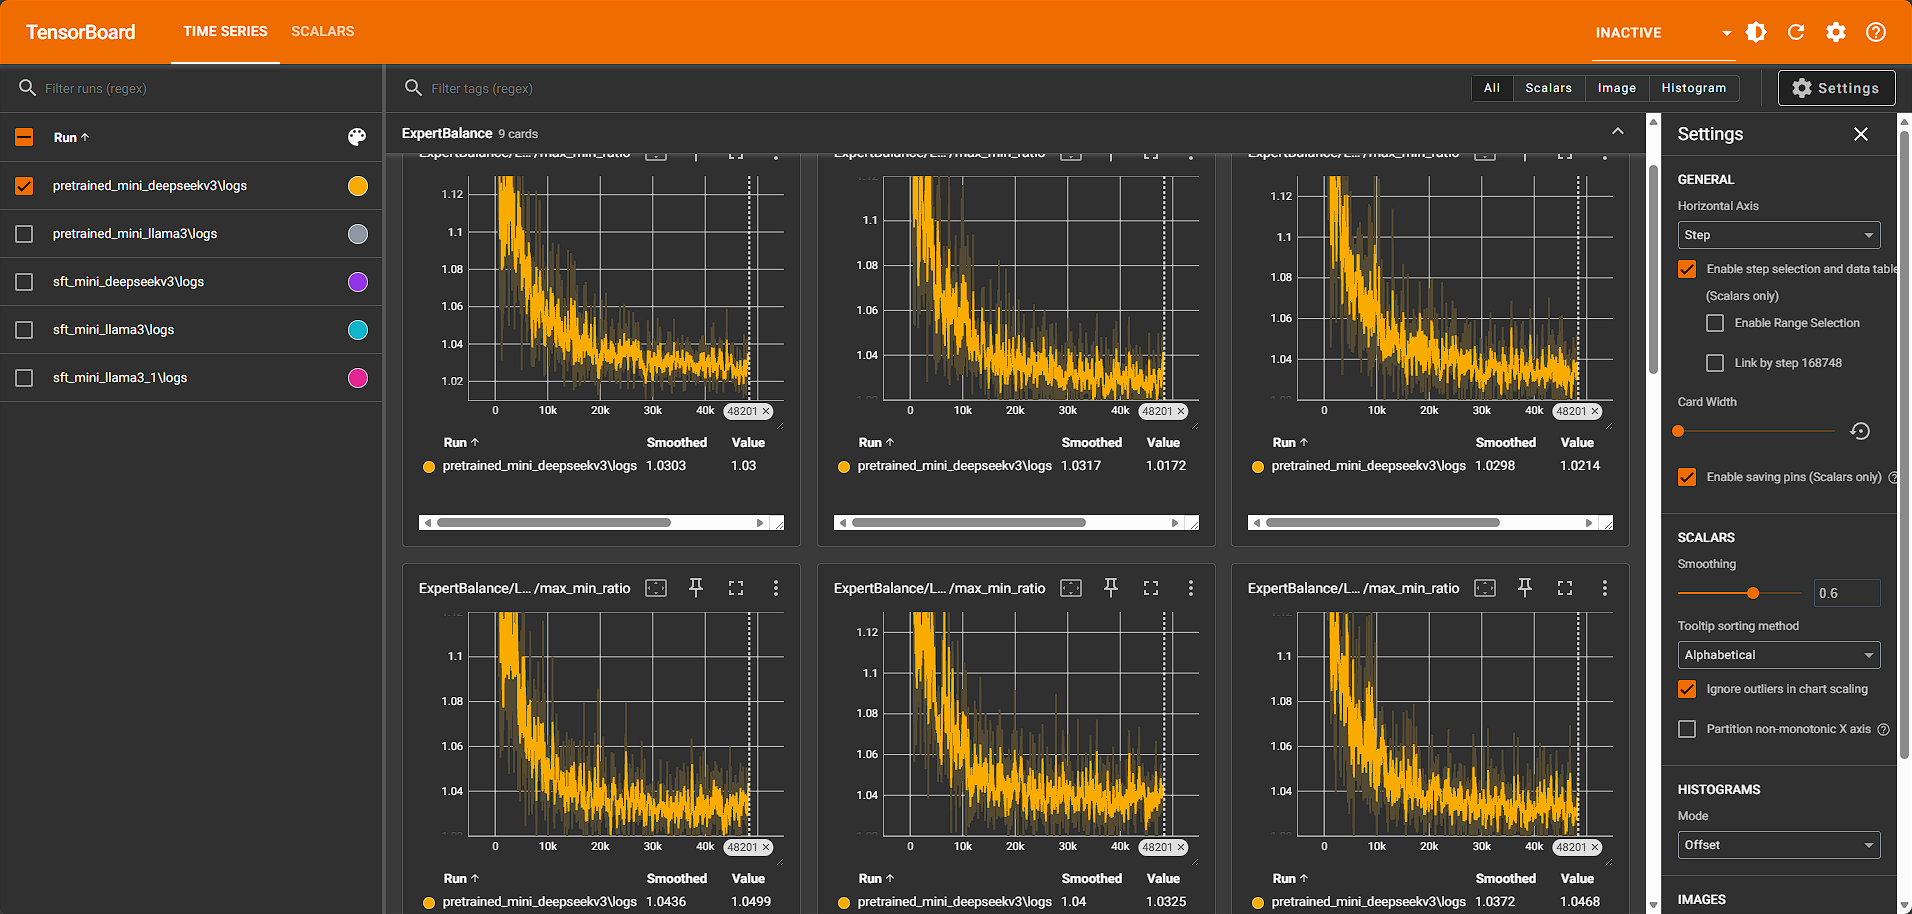
Task: Check the pretrained_mini_llama3\logs run
Action: tap(25, 234)
